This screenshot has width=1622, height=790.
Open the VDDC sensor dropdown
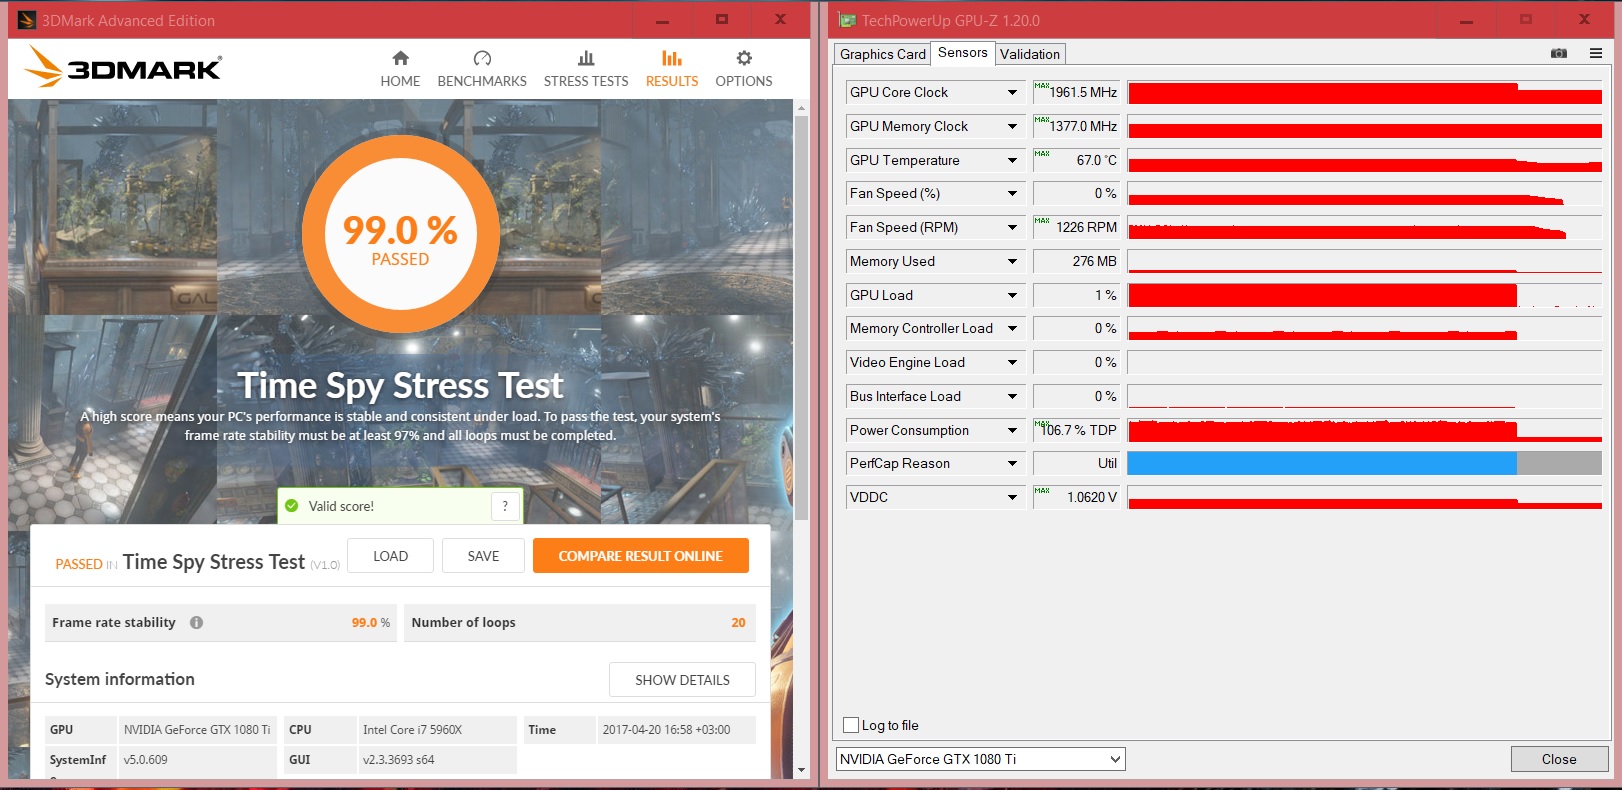[x=1012, y=497]
